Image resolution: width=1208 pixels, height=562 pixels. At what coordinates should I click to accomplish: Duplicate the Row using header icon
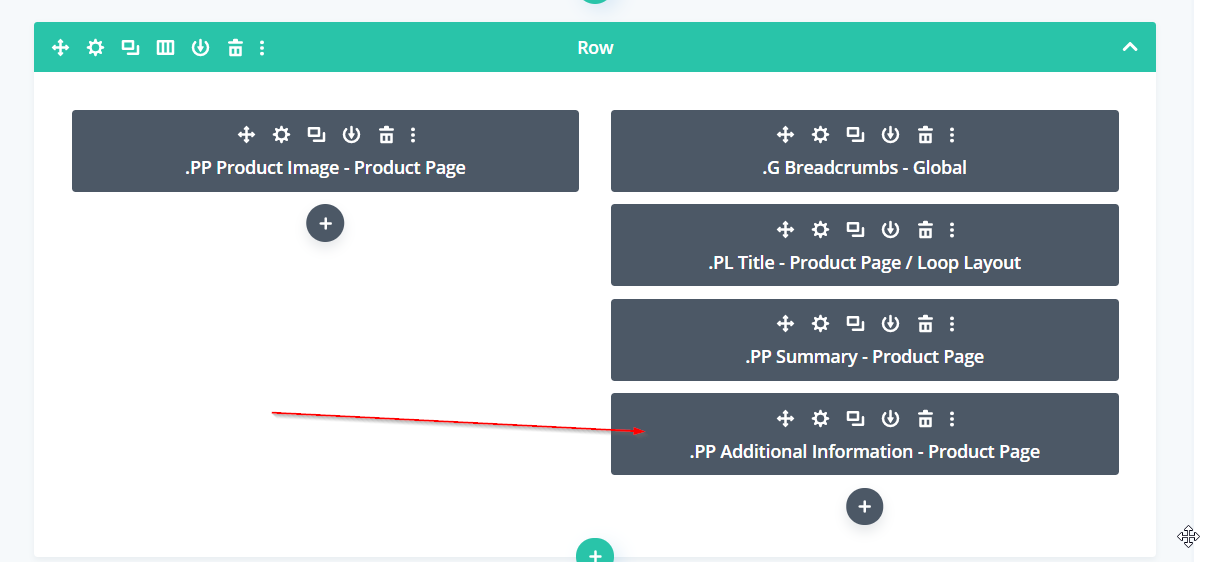(x=130, y=47)
